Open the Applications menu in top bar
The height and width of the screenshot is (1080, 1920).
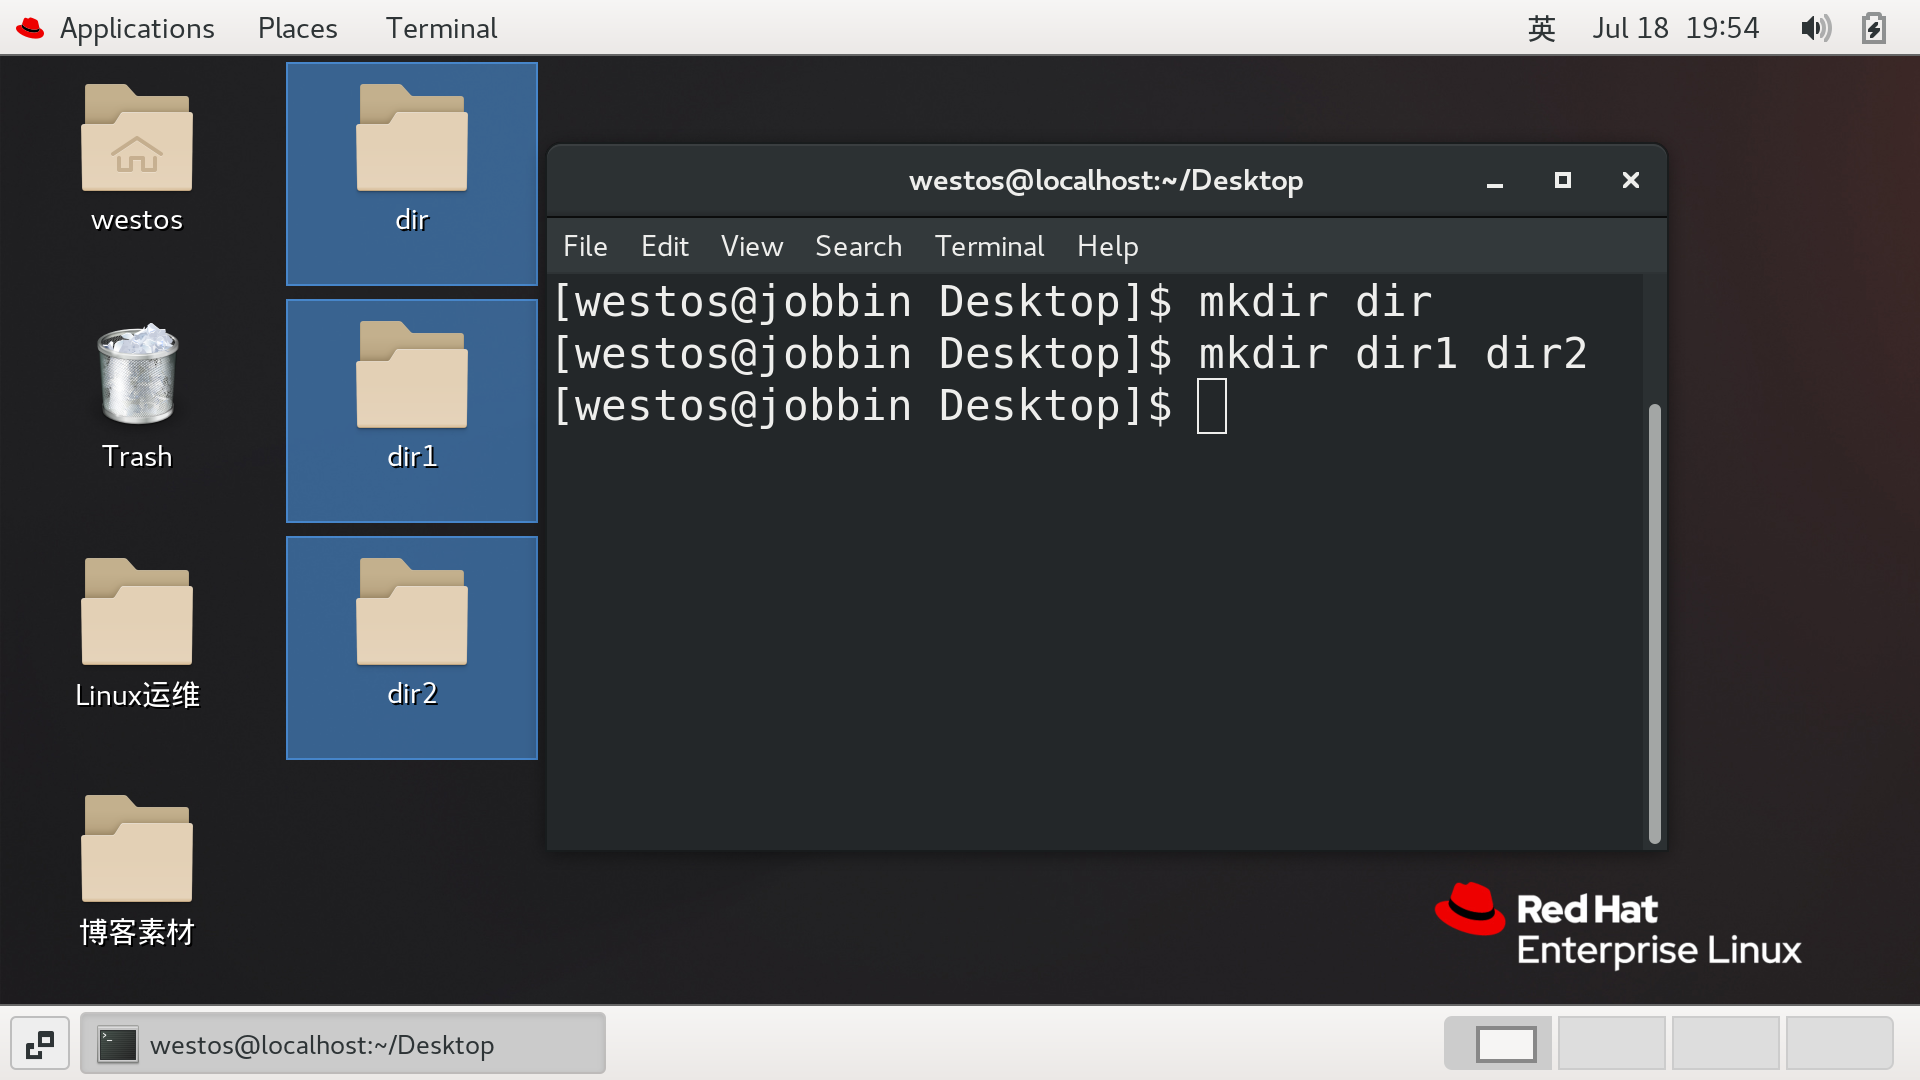137,28
